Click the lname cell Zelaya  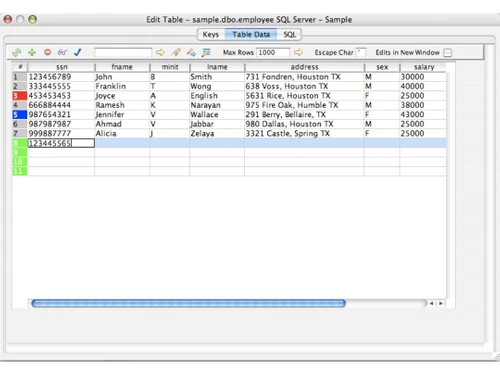coord(217,133)
